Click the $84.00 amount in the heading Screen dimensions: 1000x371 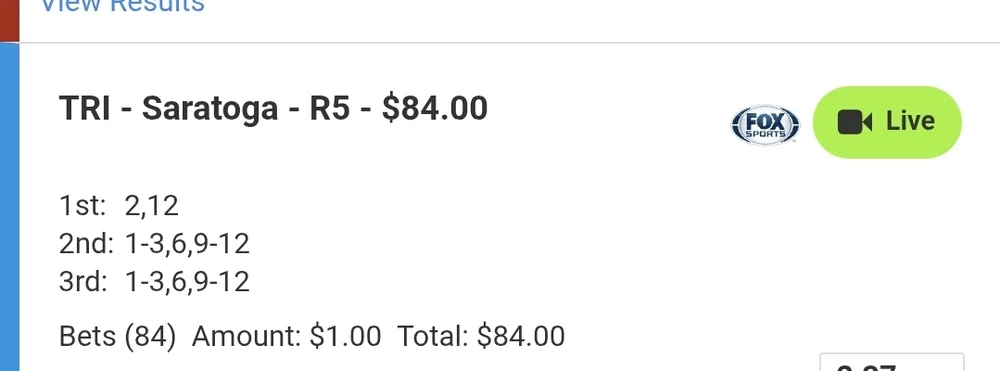[x=435, y=108]
